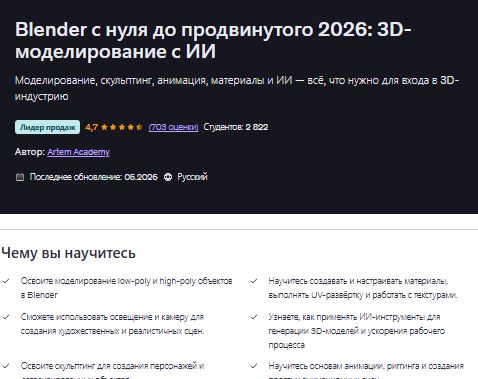Click the text Научитесь основам анимации, риггинга

(366, 370)
